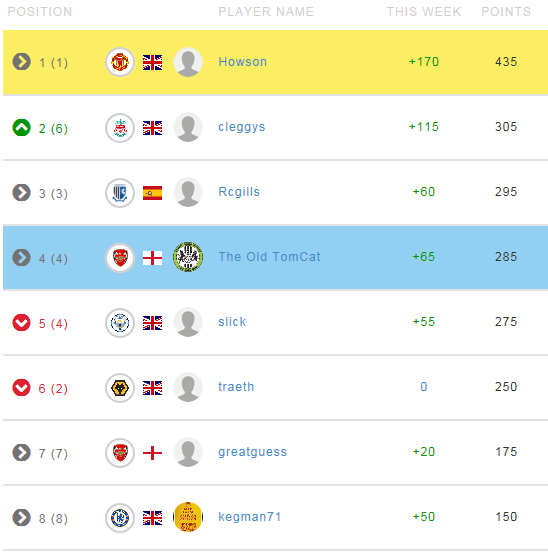The image size is (548, 552).
Task: Click the red down arrow beside position 5
Action: (21, 322)
